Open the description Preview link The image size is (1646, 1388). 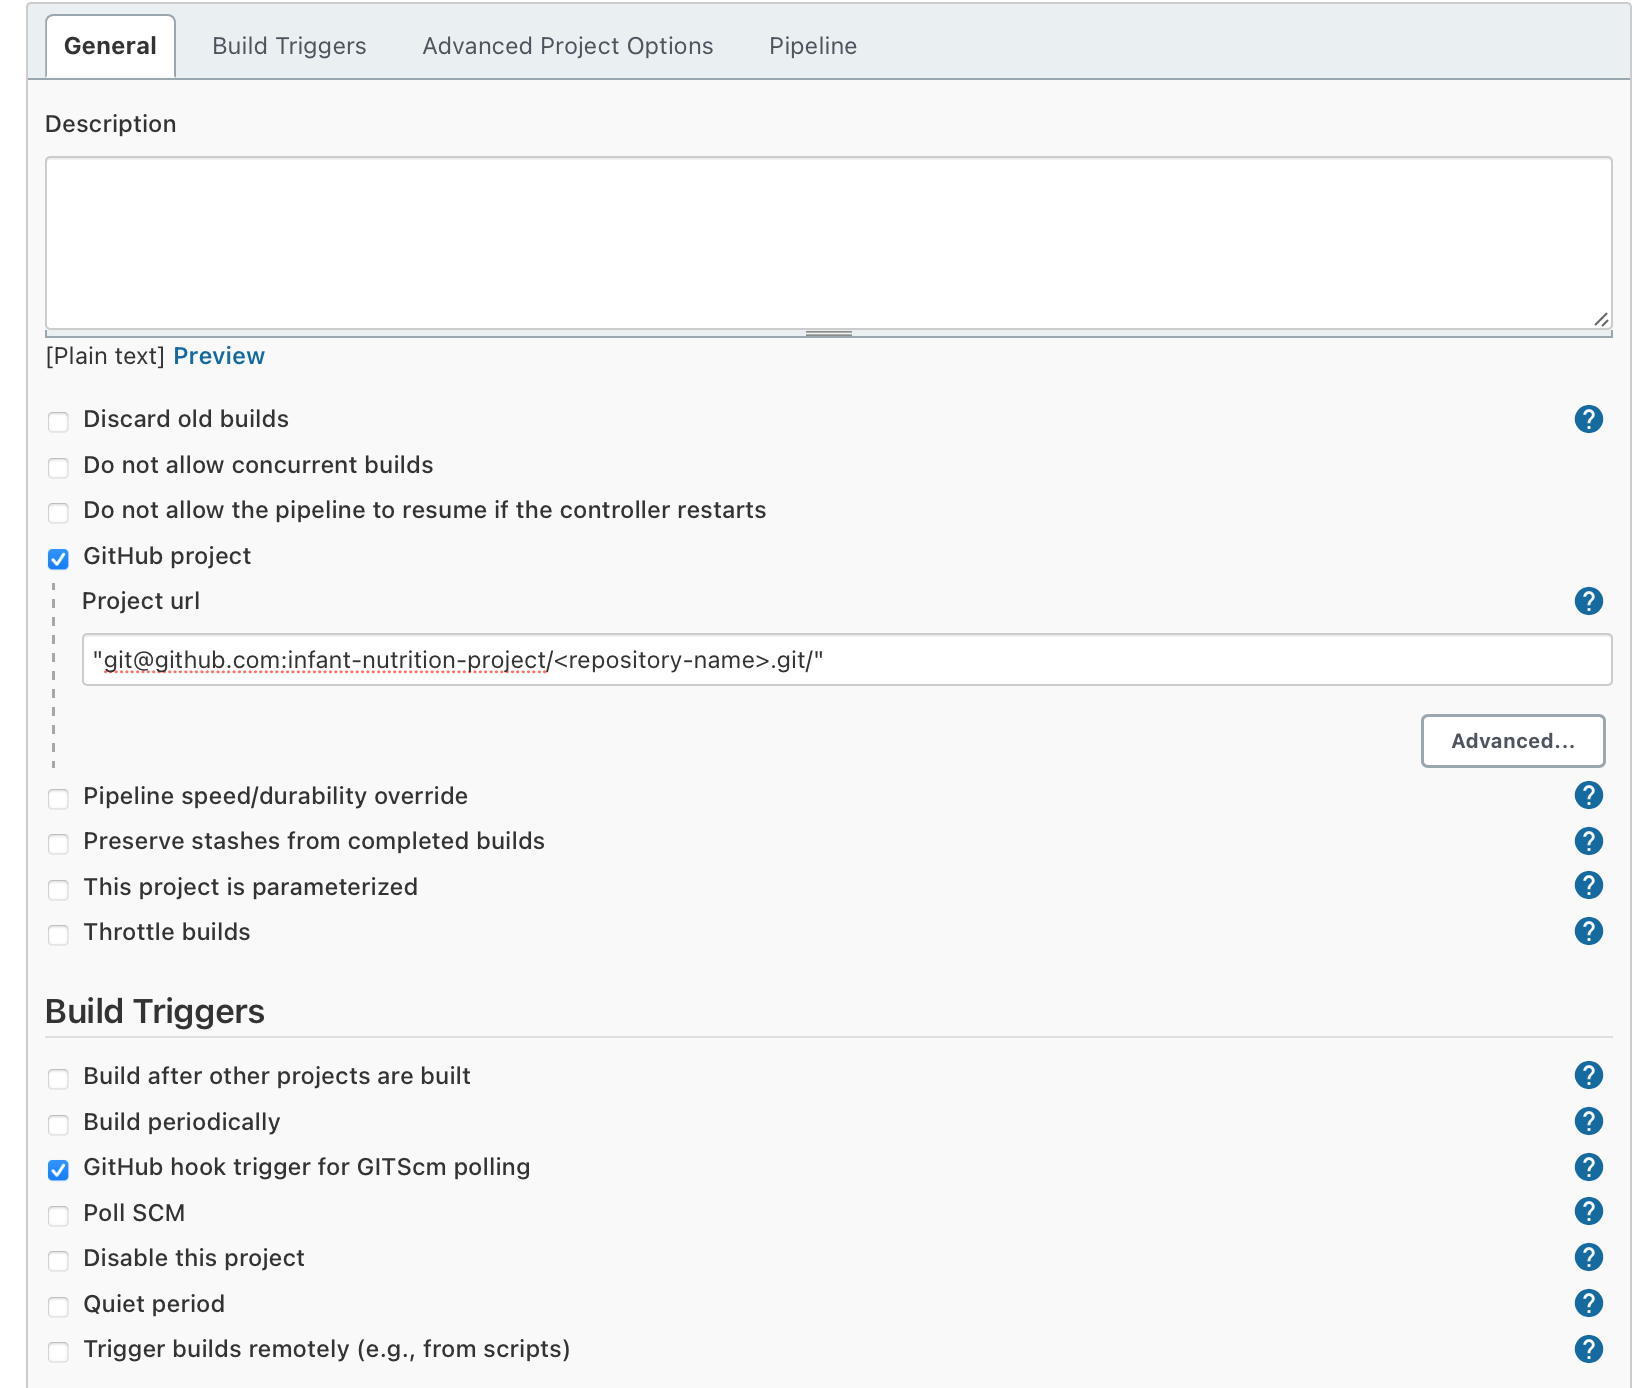[219, 356]
